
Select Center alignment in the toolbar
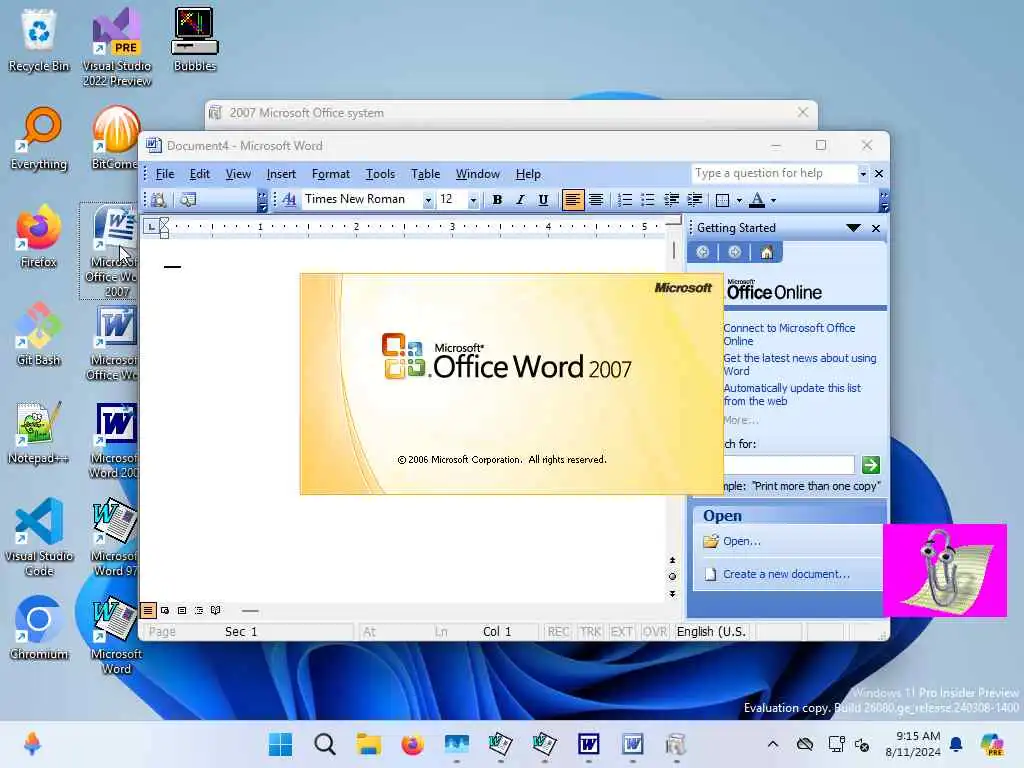[x=596, y=200]
